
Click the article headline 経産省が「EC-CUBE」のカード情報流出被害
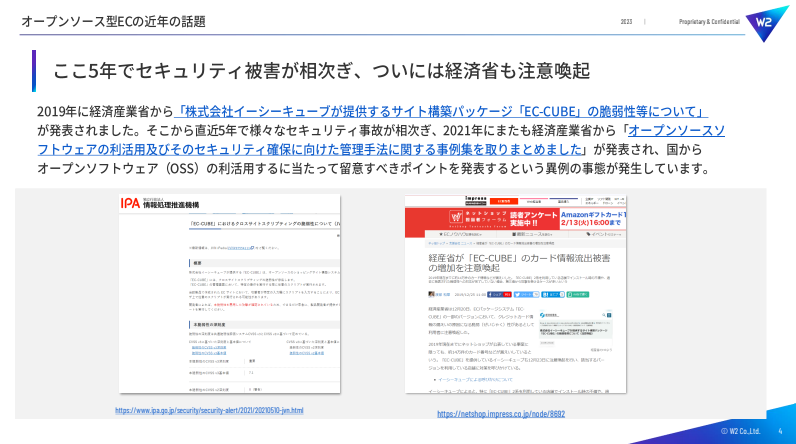click(519, 262)
